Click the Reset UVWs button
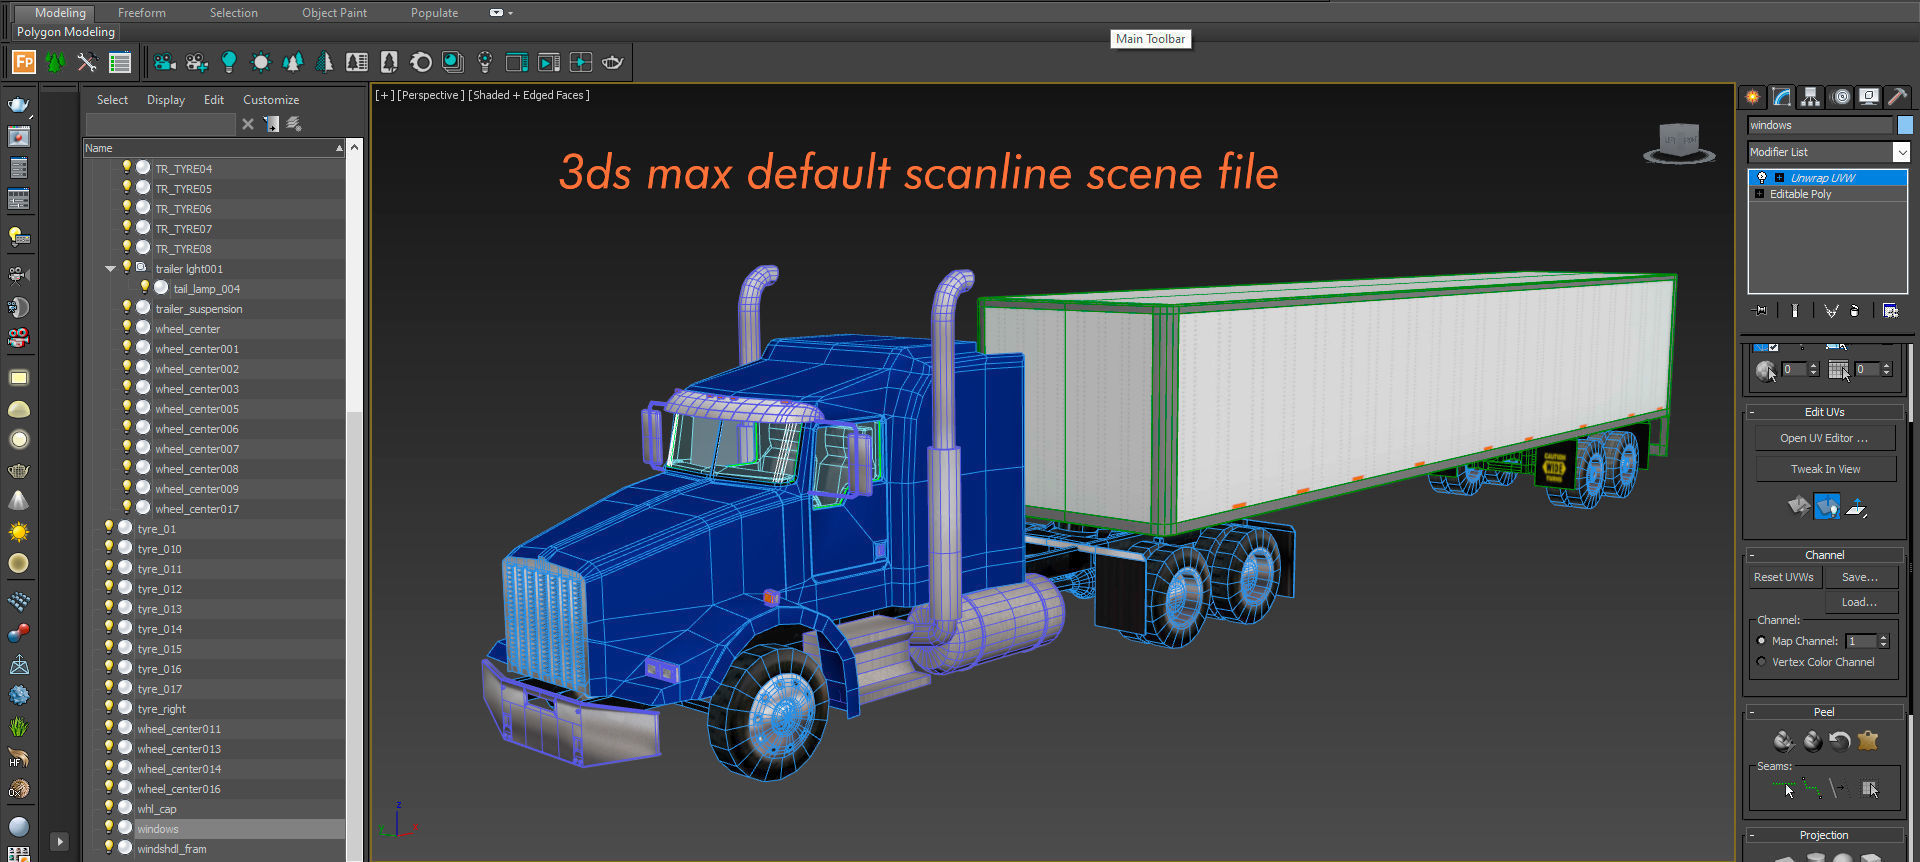This screenshot has width=1920, height=862. 1783,577
